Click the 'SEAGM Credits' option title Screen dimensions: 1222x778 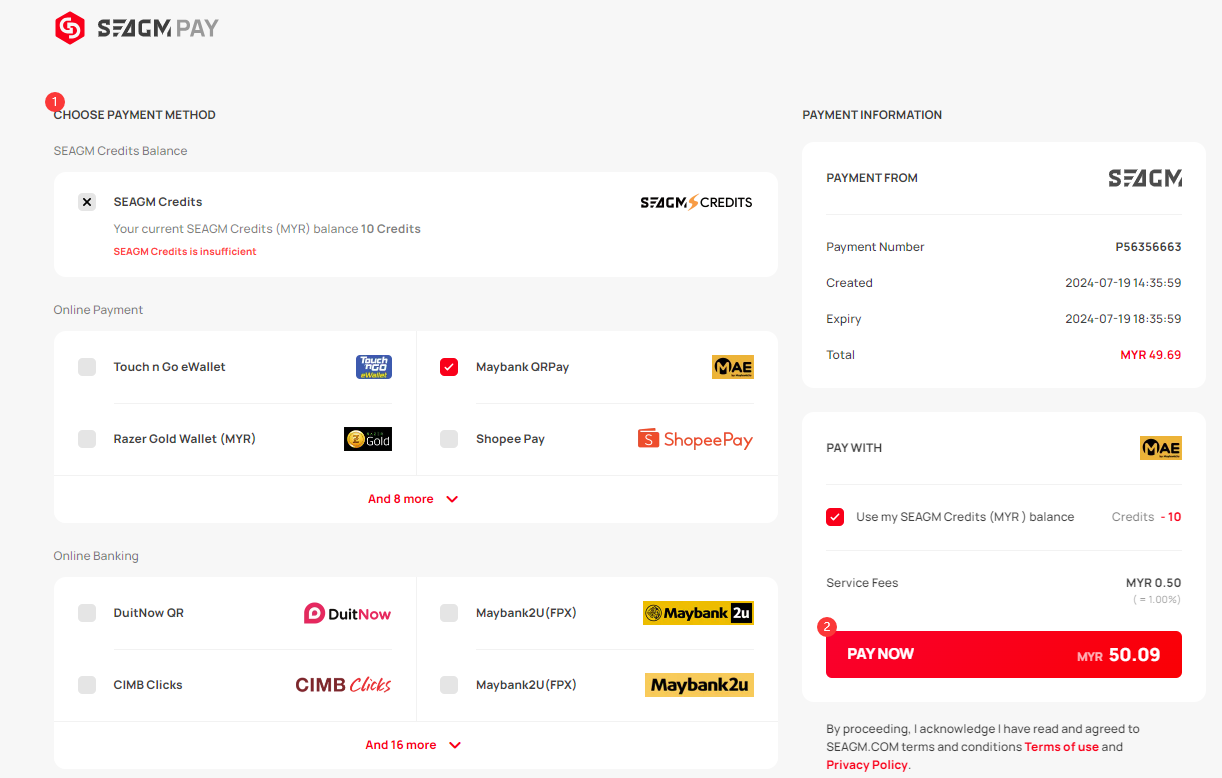click(x=158, y=202)
